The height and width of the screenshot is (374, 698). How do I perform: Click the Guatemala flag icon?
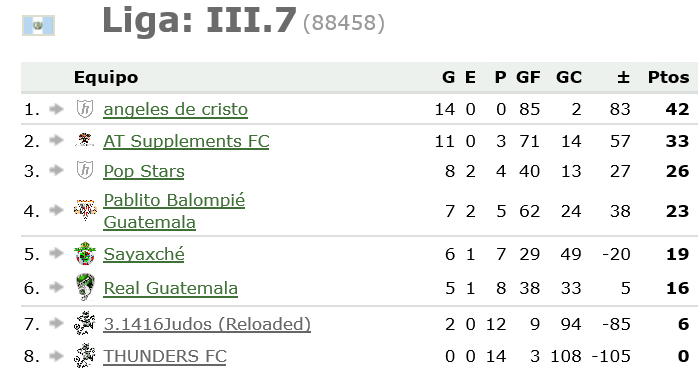point(38,25)
